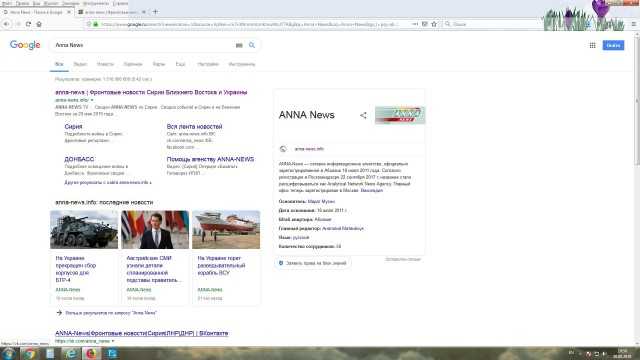Screen dimensions: 640x360
Task: Click inside the Google search field
Action: (143, 45)
